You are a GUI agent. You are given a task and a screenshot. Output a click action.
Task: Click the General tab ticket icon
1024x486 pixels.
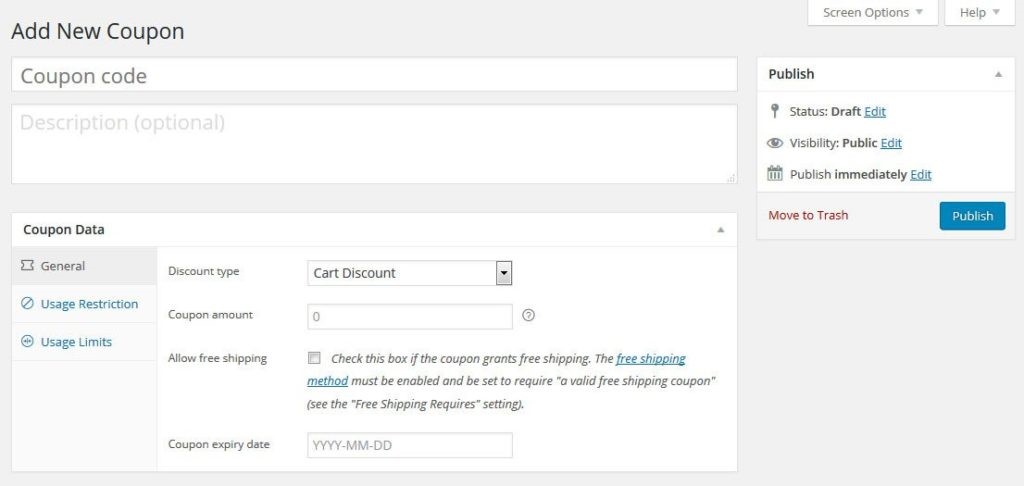point(28,266)
